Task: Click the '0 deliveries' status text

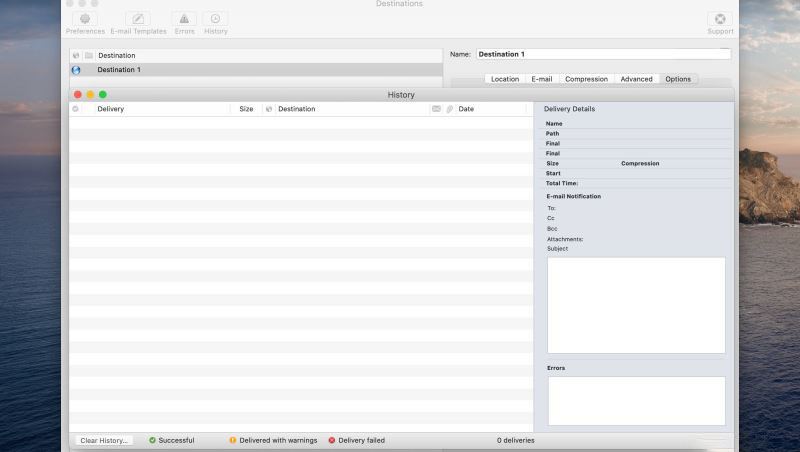Action: (516, 440)
